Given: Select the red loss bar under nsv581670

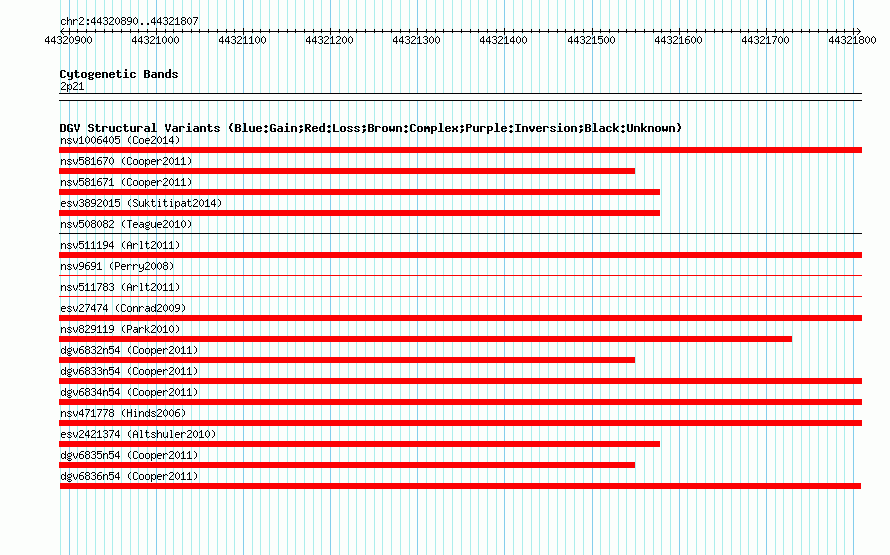Looking at the screenshot, I should [347, 171].
